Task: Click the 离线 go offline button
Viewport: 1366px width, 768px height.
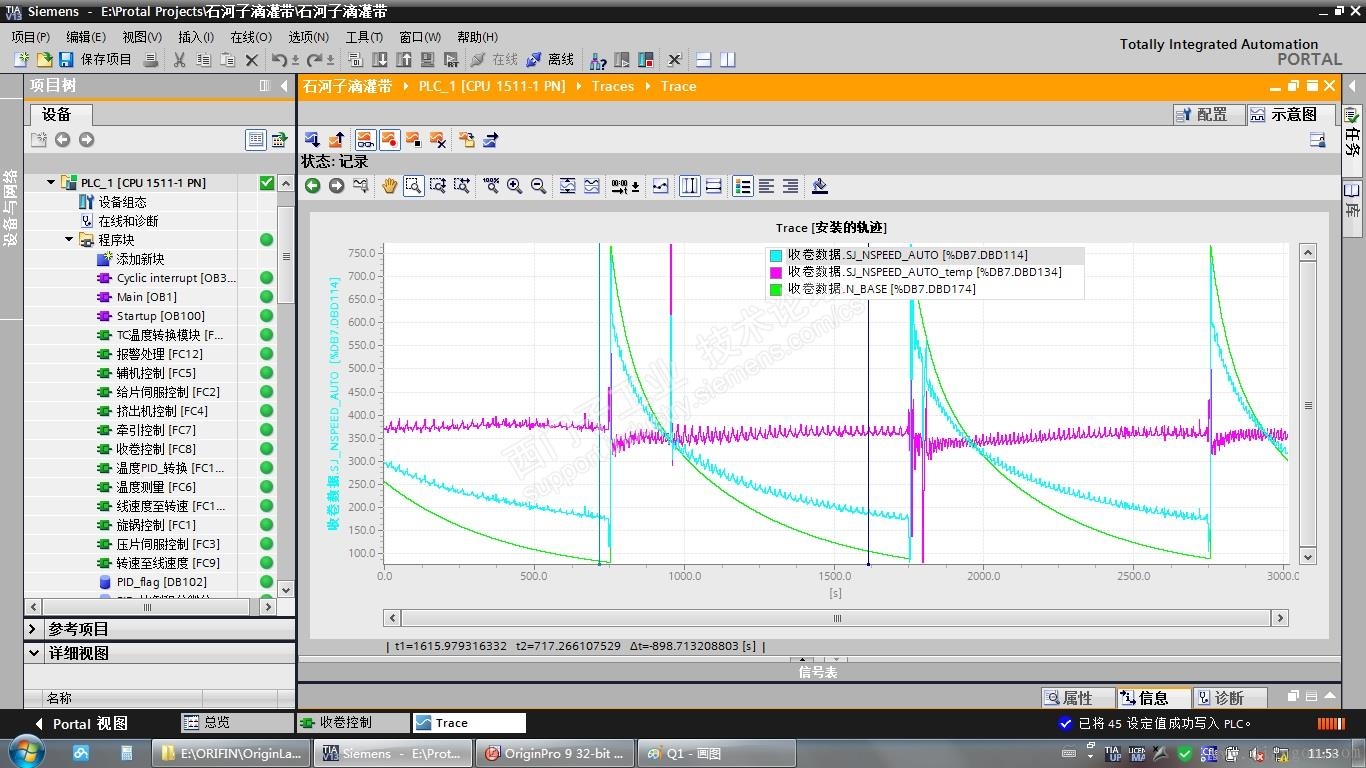Action: pos(550,60)
